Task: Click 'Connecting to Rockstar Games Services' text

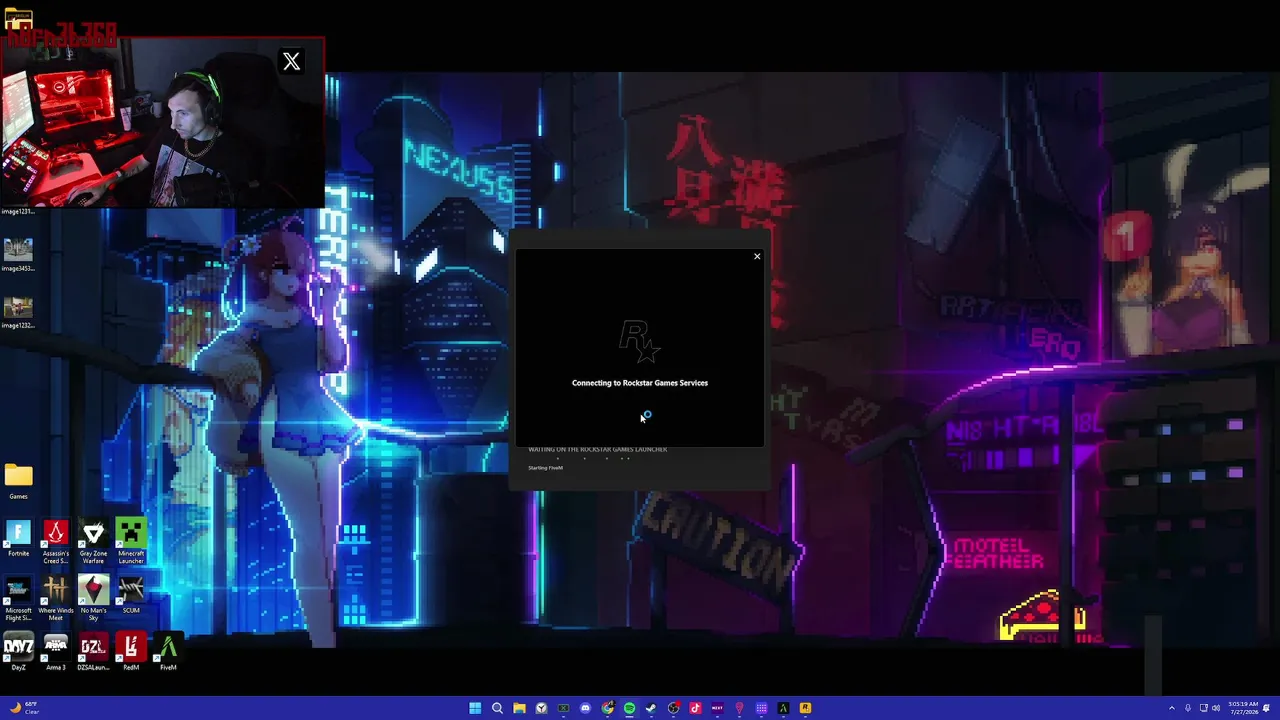Action: 640,383
